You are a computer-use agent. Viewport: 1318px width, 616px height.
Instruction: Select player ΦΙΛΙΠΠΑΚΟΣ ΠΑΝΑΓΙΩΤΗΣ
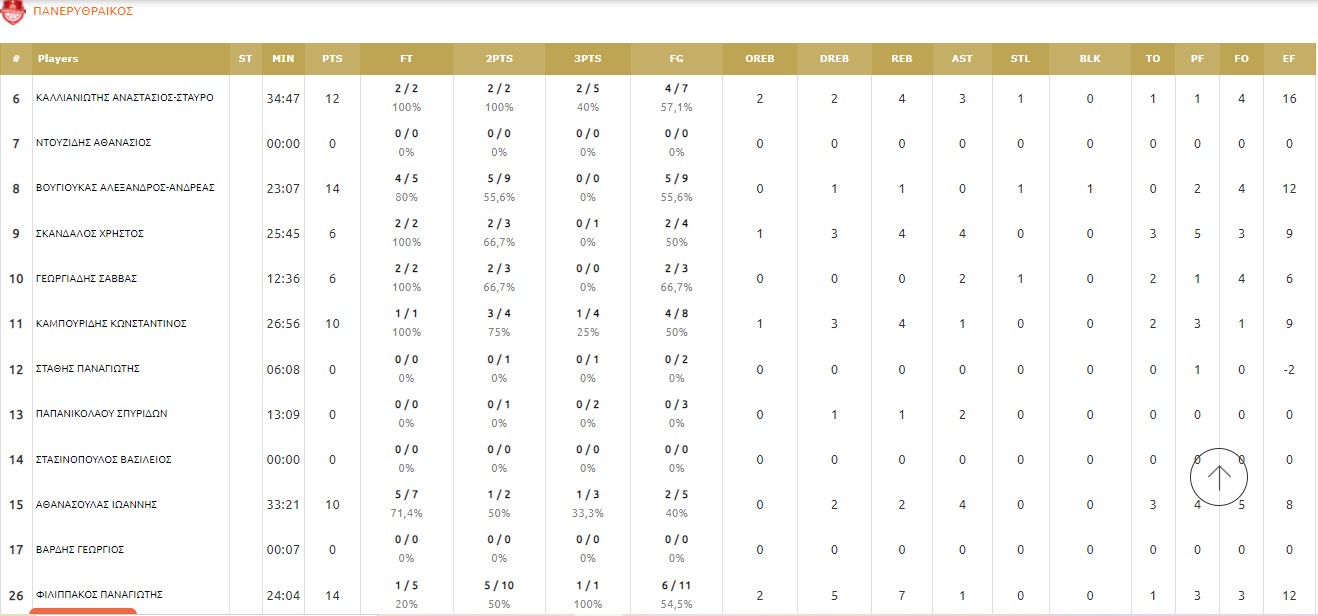coord(99,595)
